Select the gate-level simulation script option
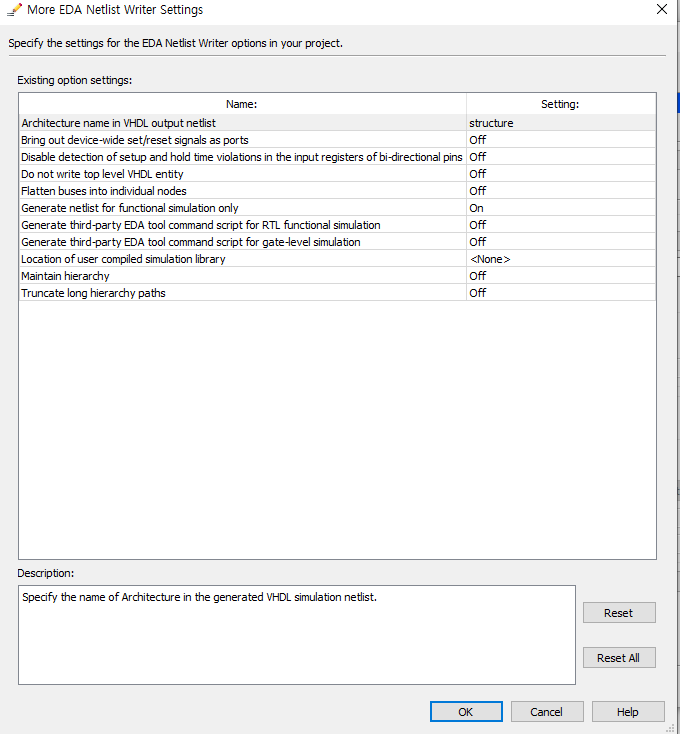This screenshot has width=680, height=734. (190, 242)
